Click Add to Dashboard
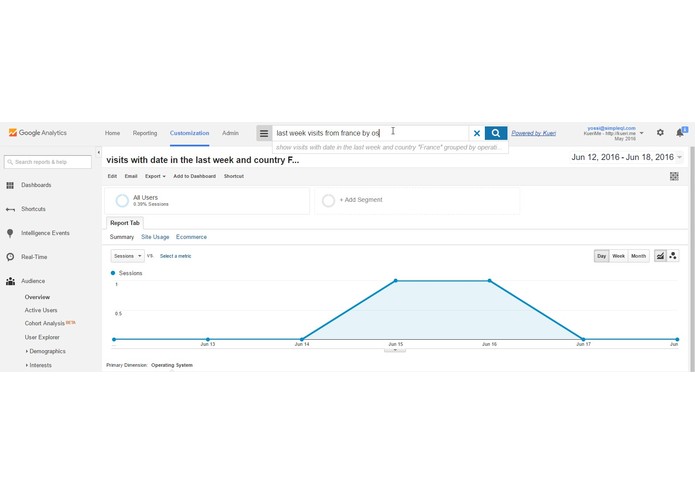 [195, 176]
